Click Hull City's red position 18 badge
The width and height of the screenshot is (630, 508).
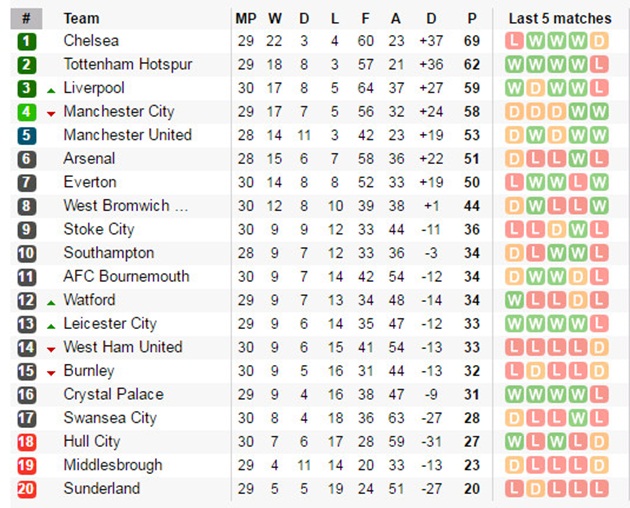[27, 442]
